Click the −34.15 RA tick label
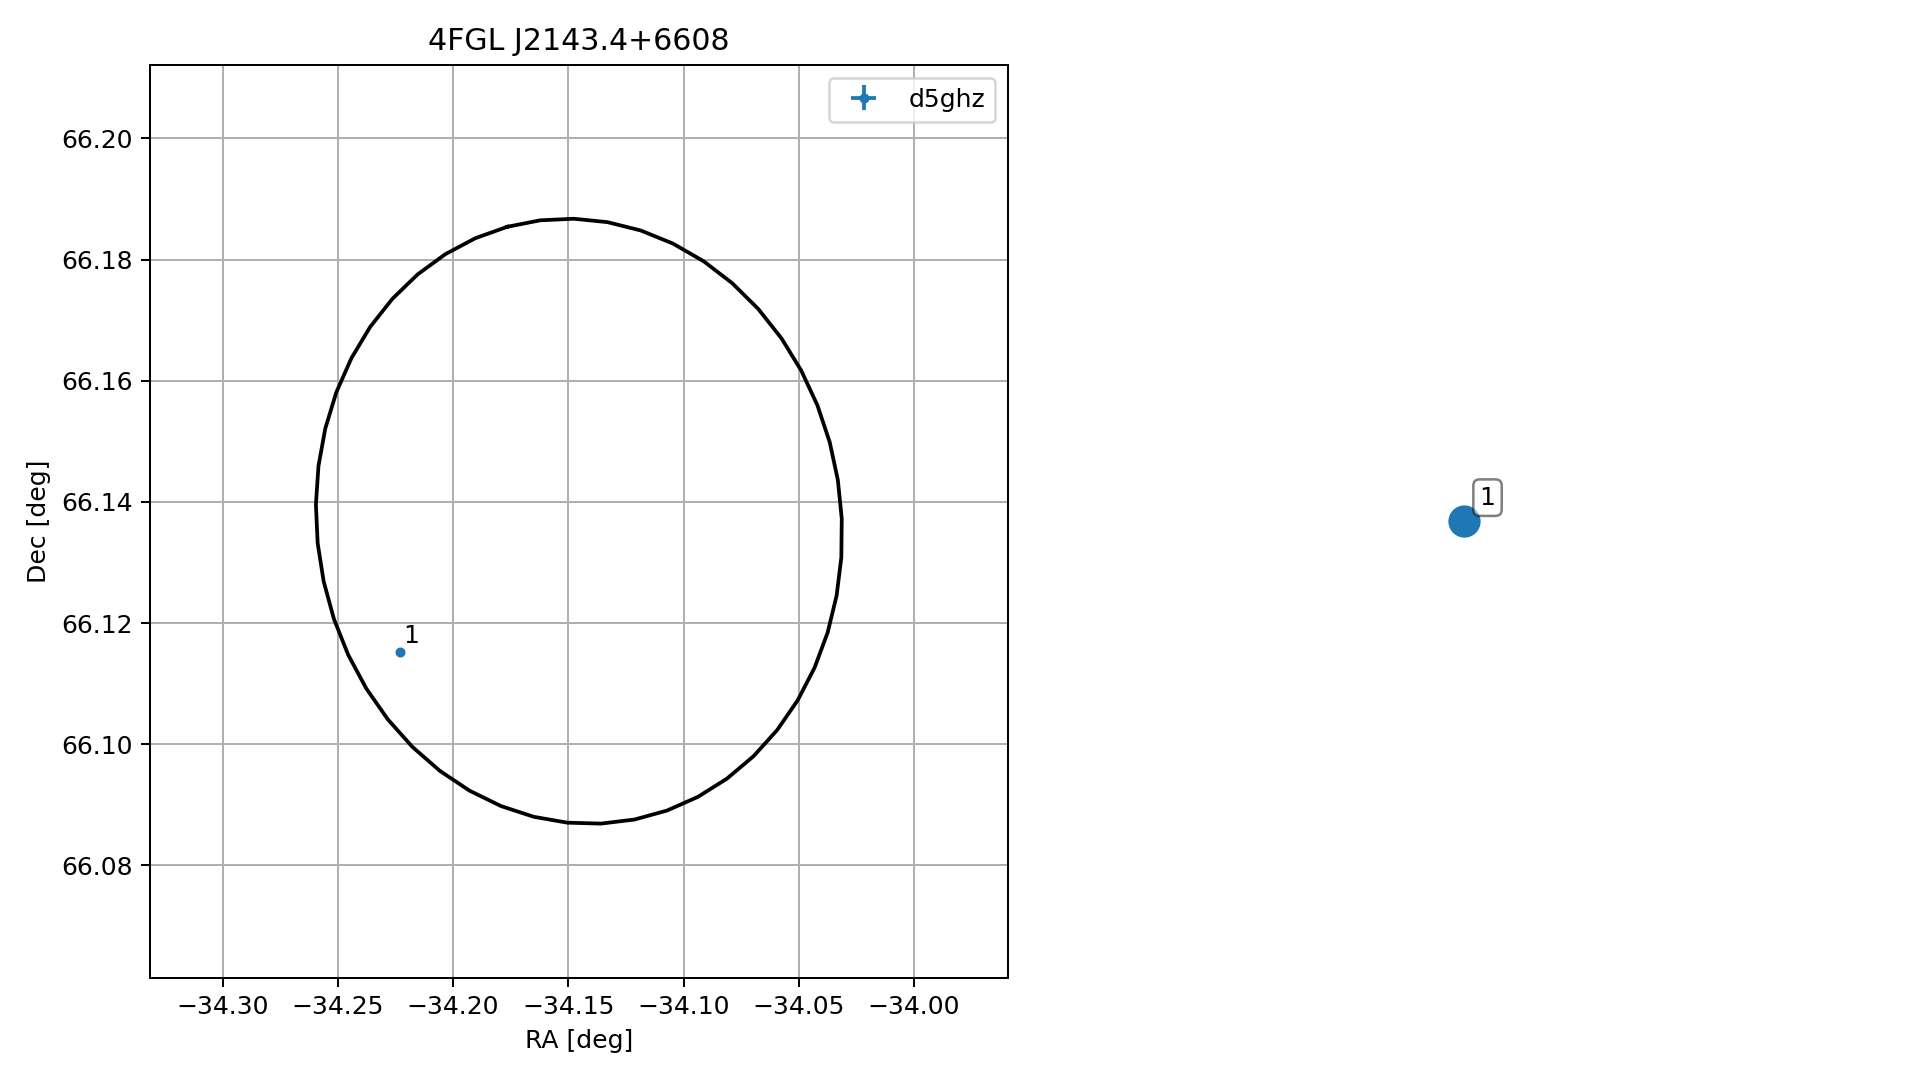Viewport: 1919px width, 1080px height. tap(568, 1006)
